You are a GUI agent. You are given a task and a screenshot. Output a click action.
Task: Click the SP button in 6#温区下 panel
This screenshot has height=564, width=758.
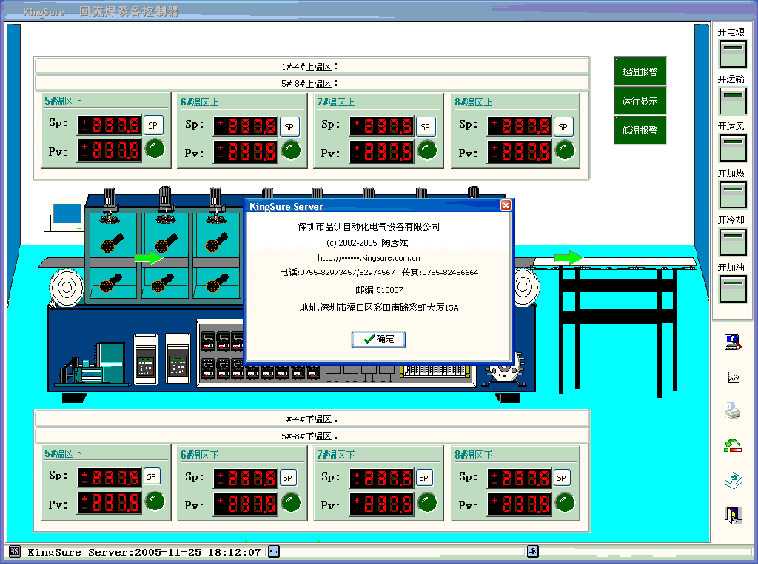click(288, 478)
